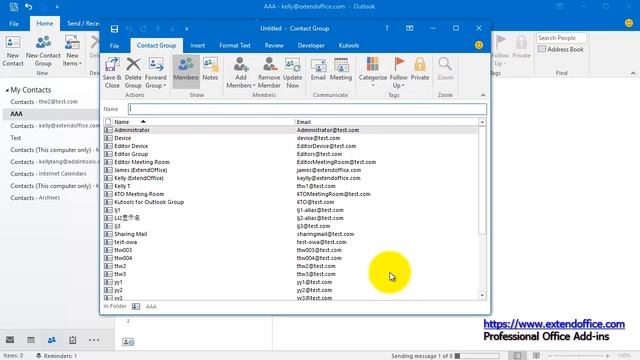This screenshot has height=360, width=640.
Task: Click New Contact Group in Outlook ribbon
Action: click(43, 51)
